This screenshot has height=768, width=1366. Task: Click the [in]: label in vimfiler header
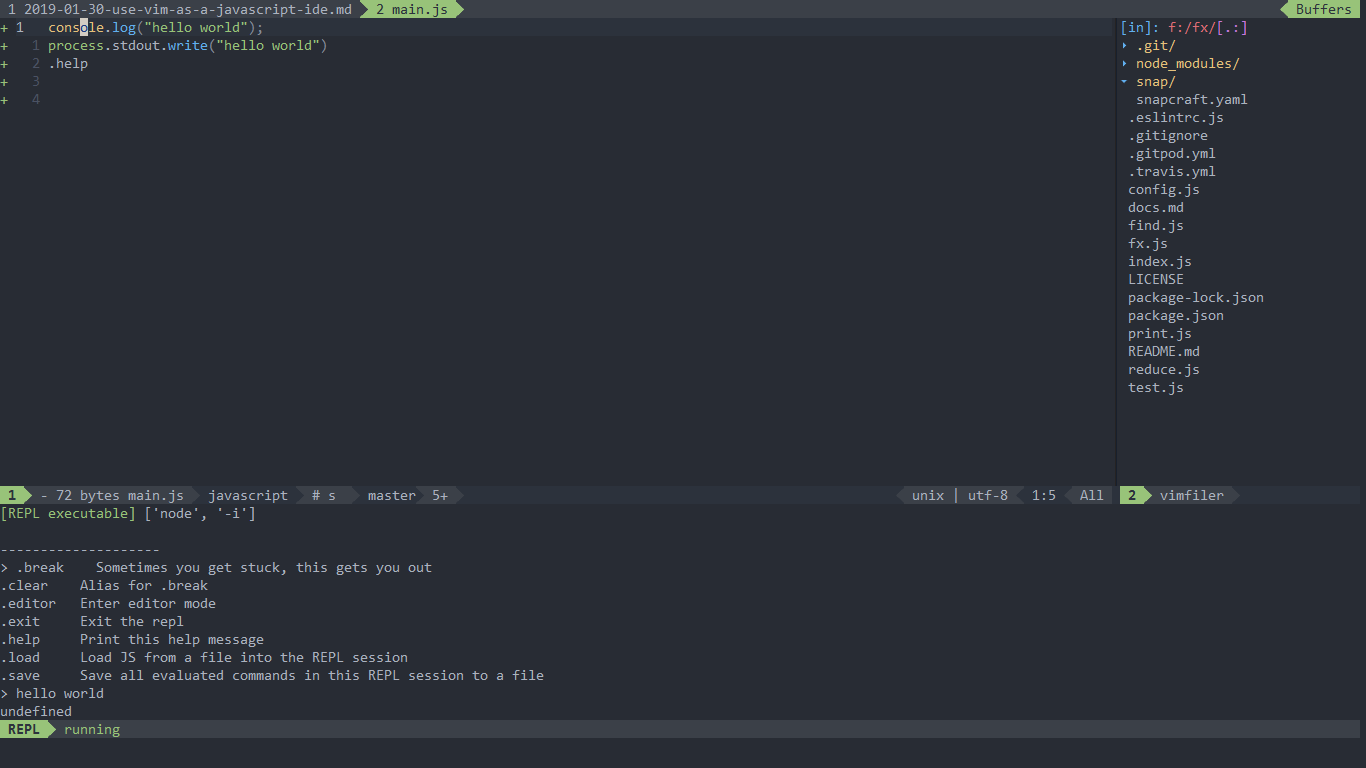coord(1140,27)
